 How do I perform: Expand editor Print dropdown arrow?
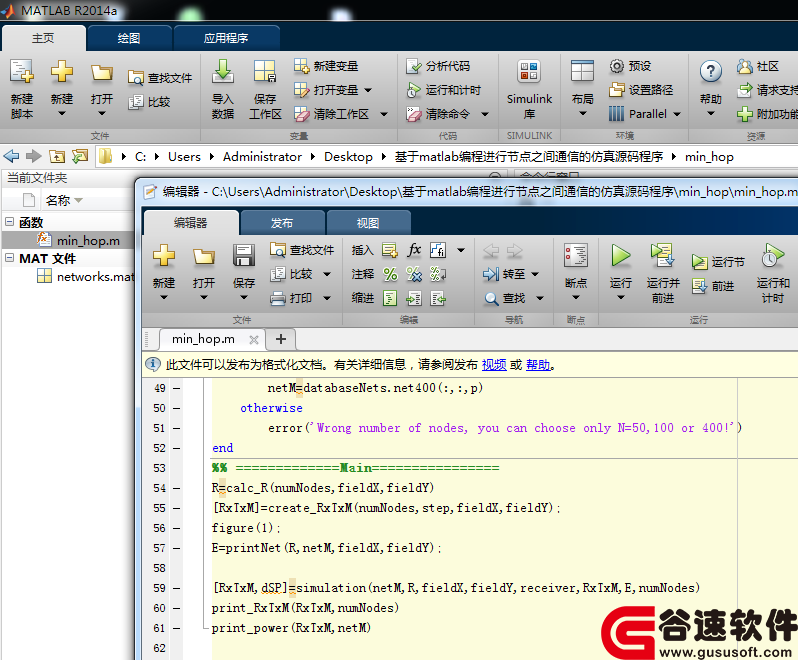[x=327, y=298]
